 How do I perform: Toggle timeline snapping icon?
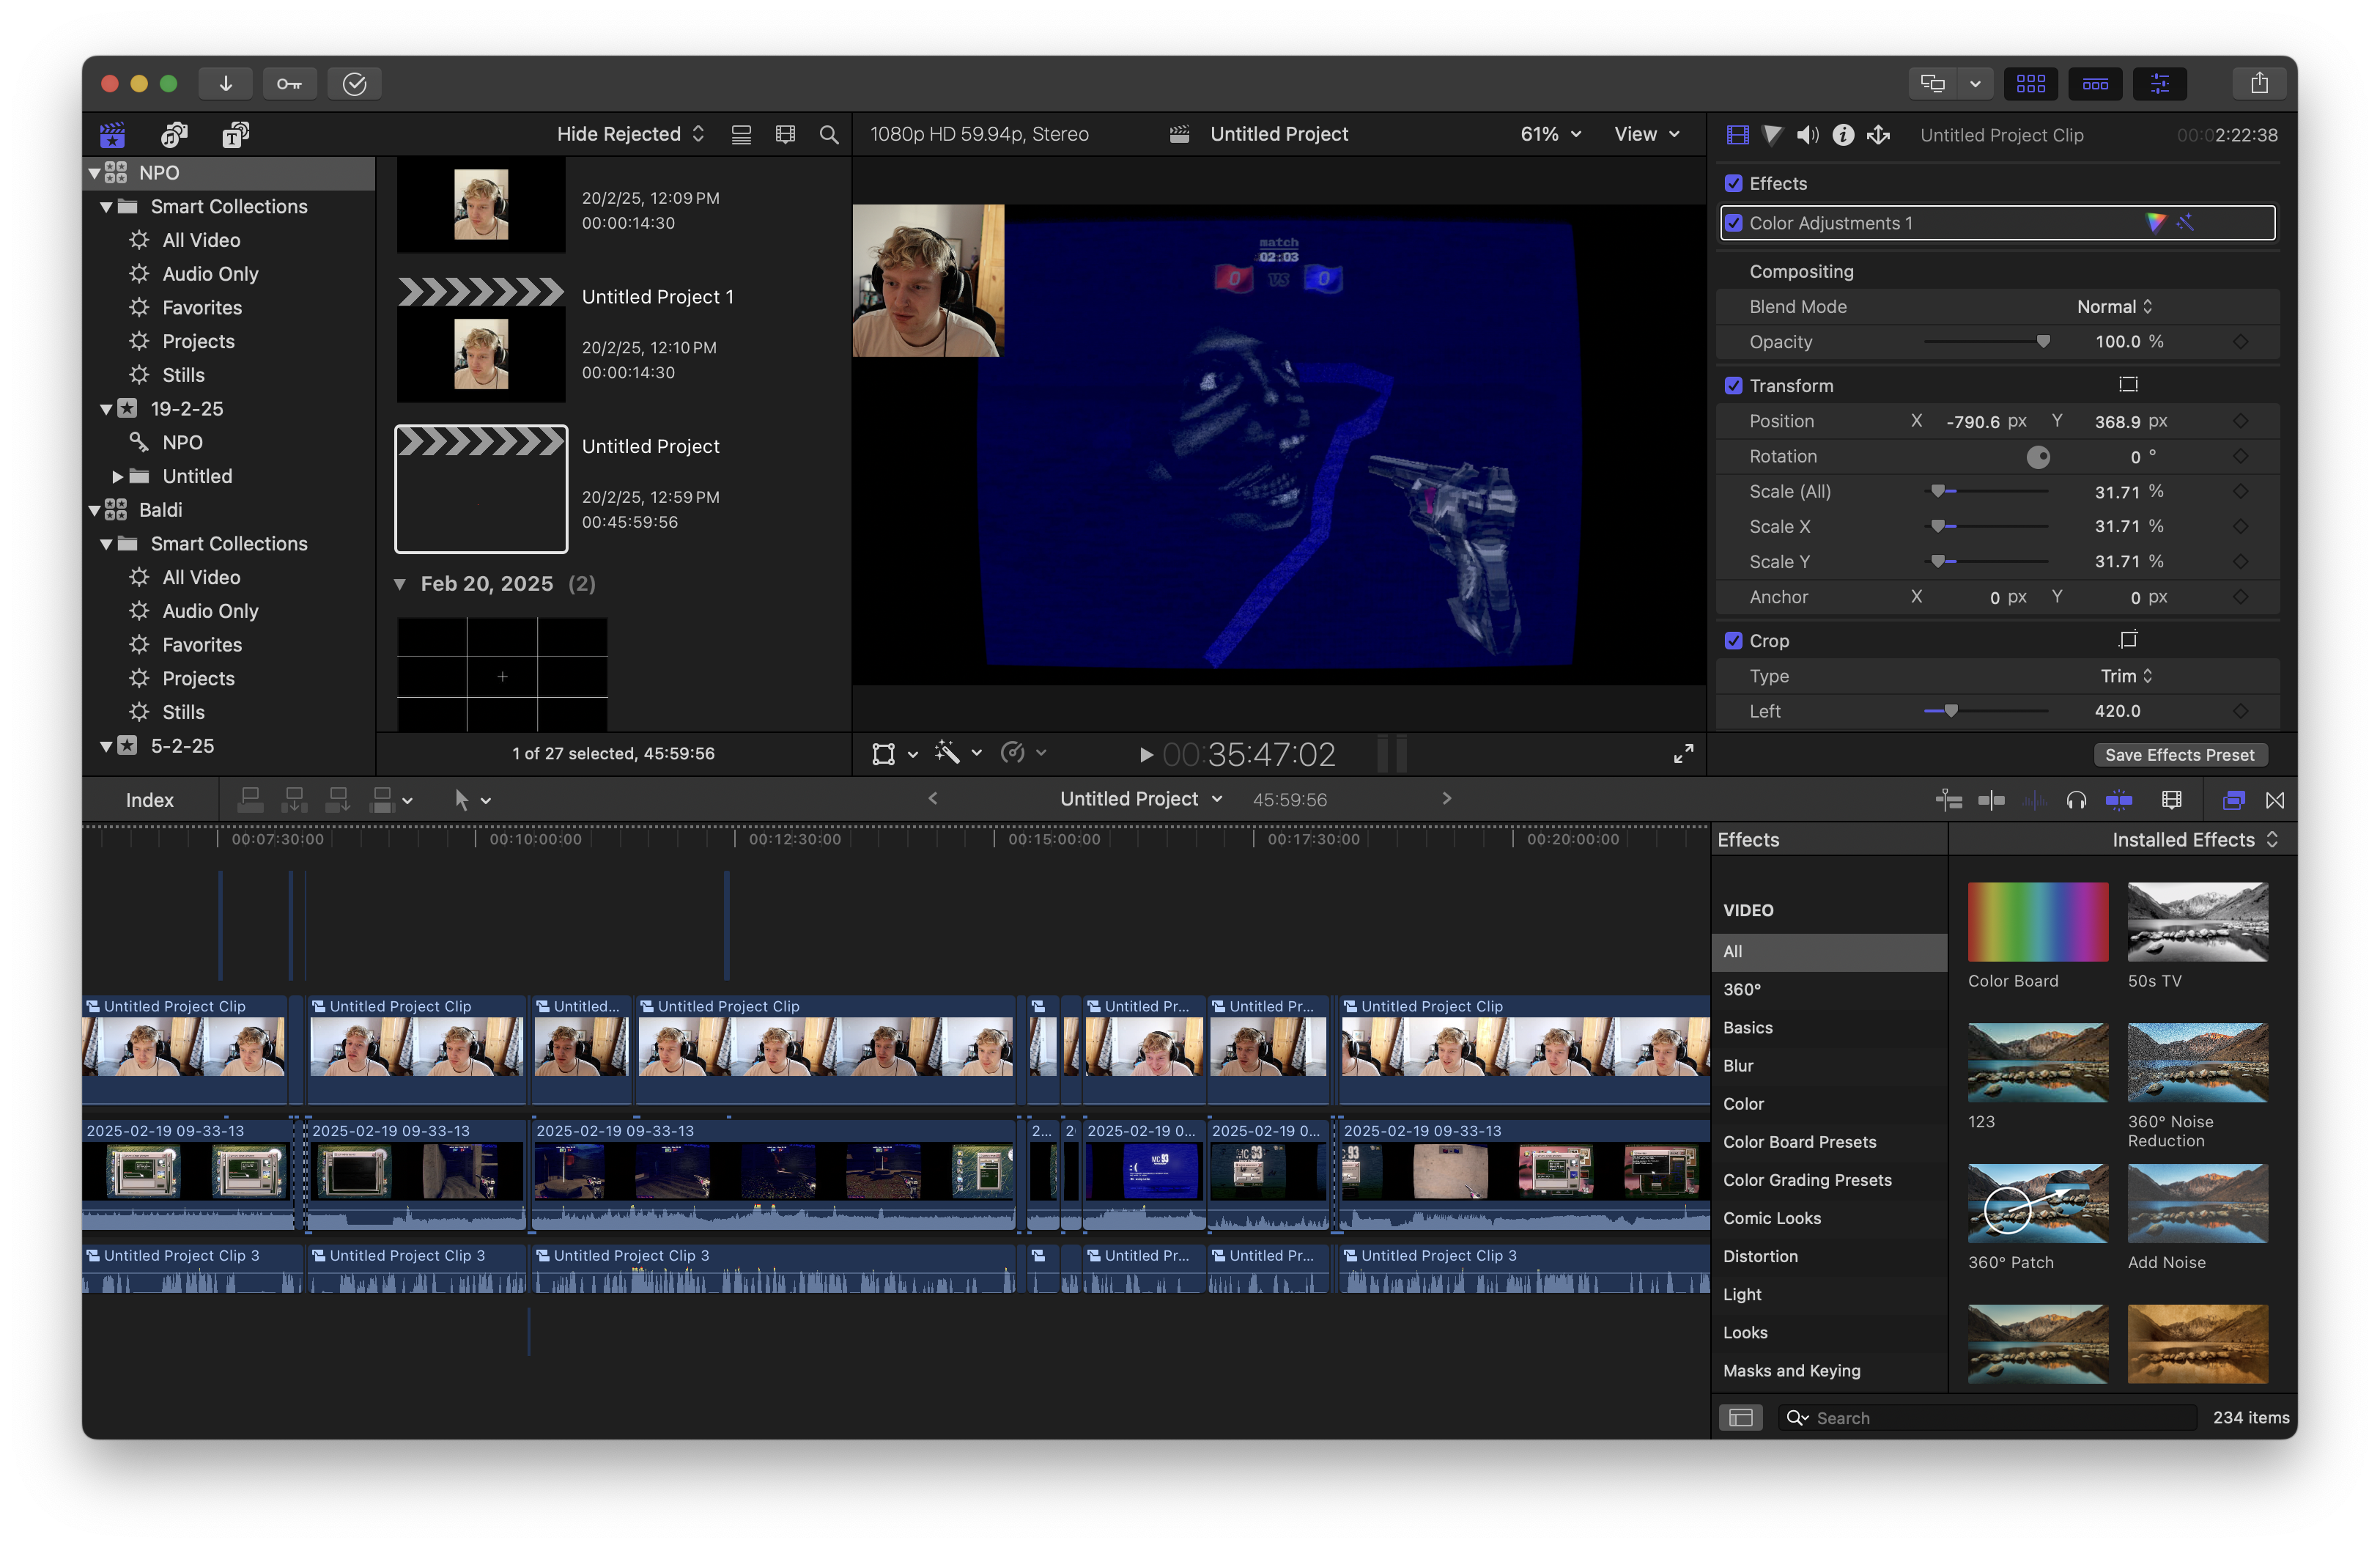[x=2119, y=800]
